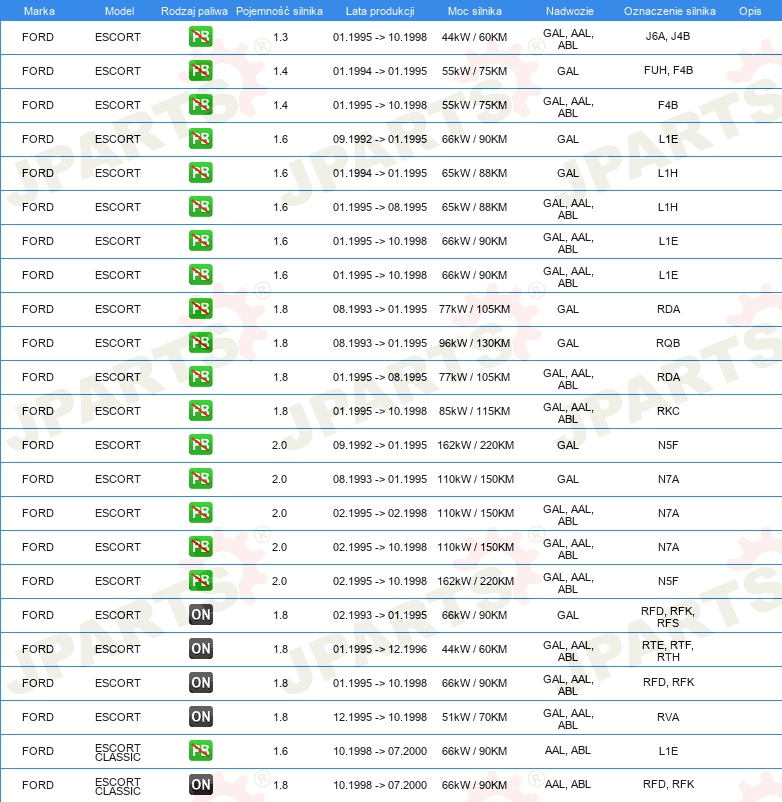
Task: Select the petrol icon in the L1H 01.1995 -> 08.1995 row
Action: click(200, 207)
